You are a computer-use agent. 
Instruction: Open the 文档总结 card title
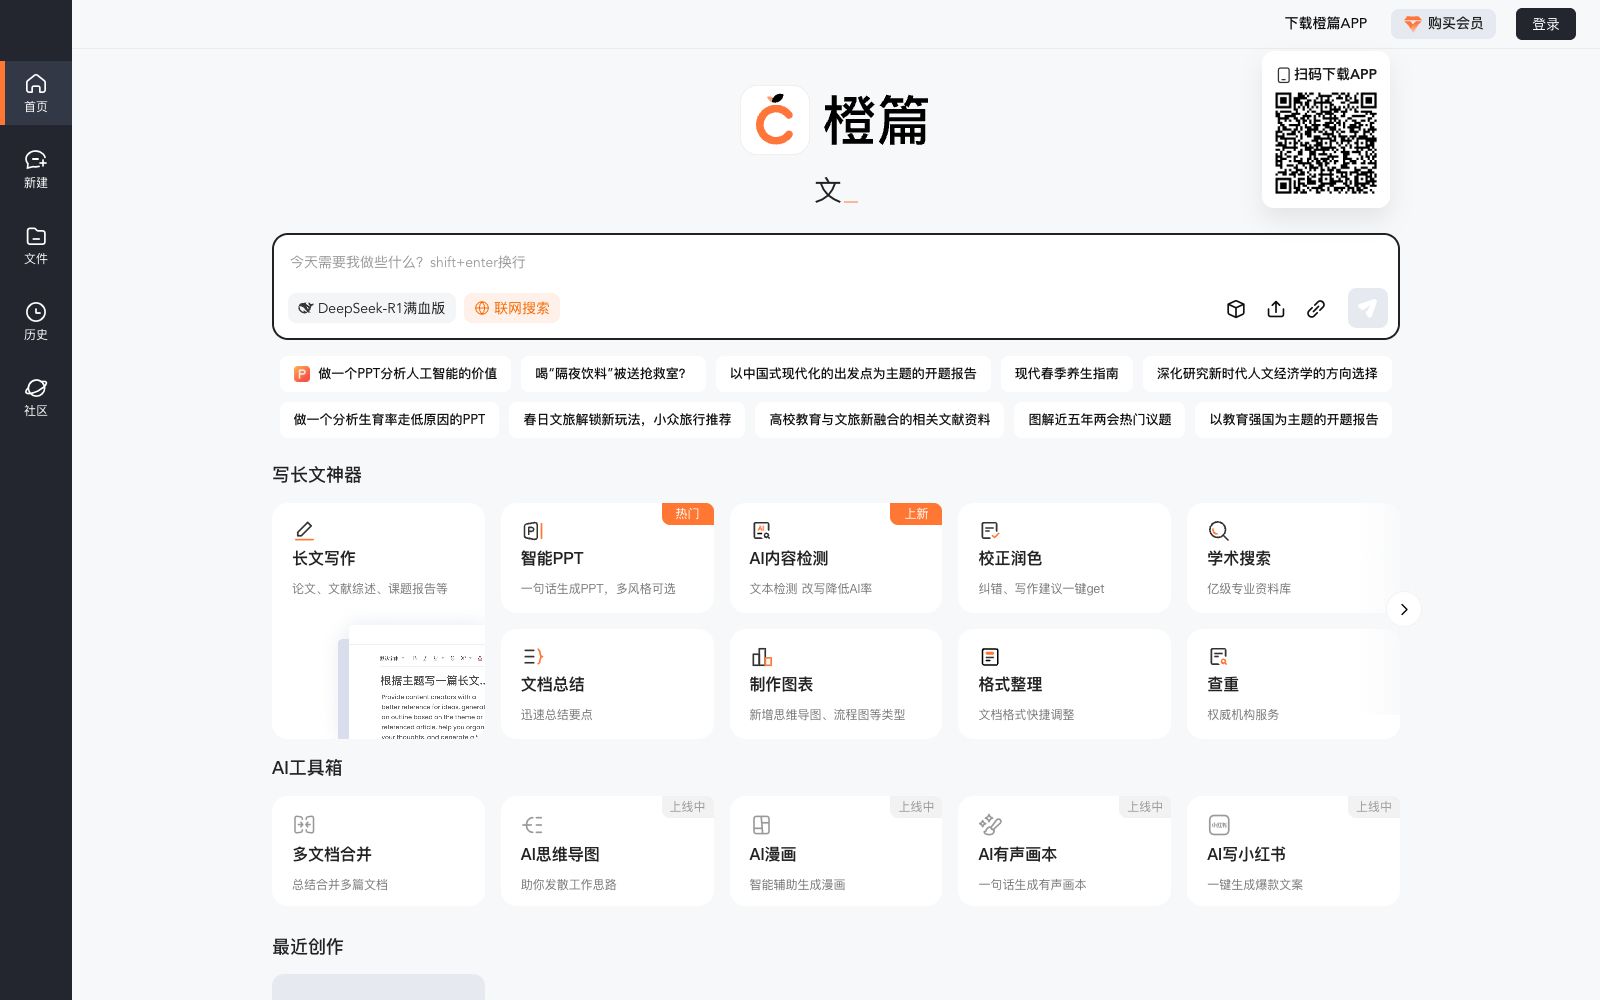[x=553, y=684]
